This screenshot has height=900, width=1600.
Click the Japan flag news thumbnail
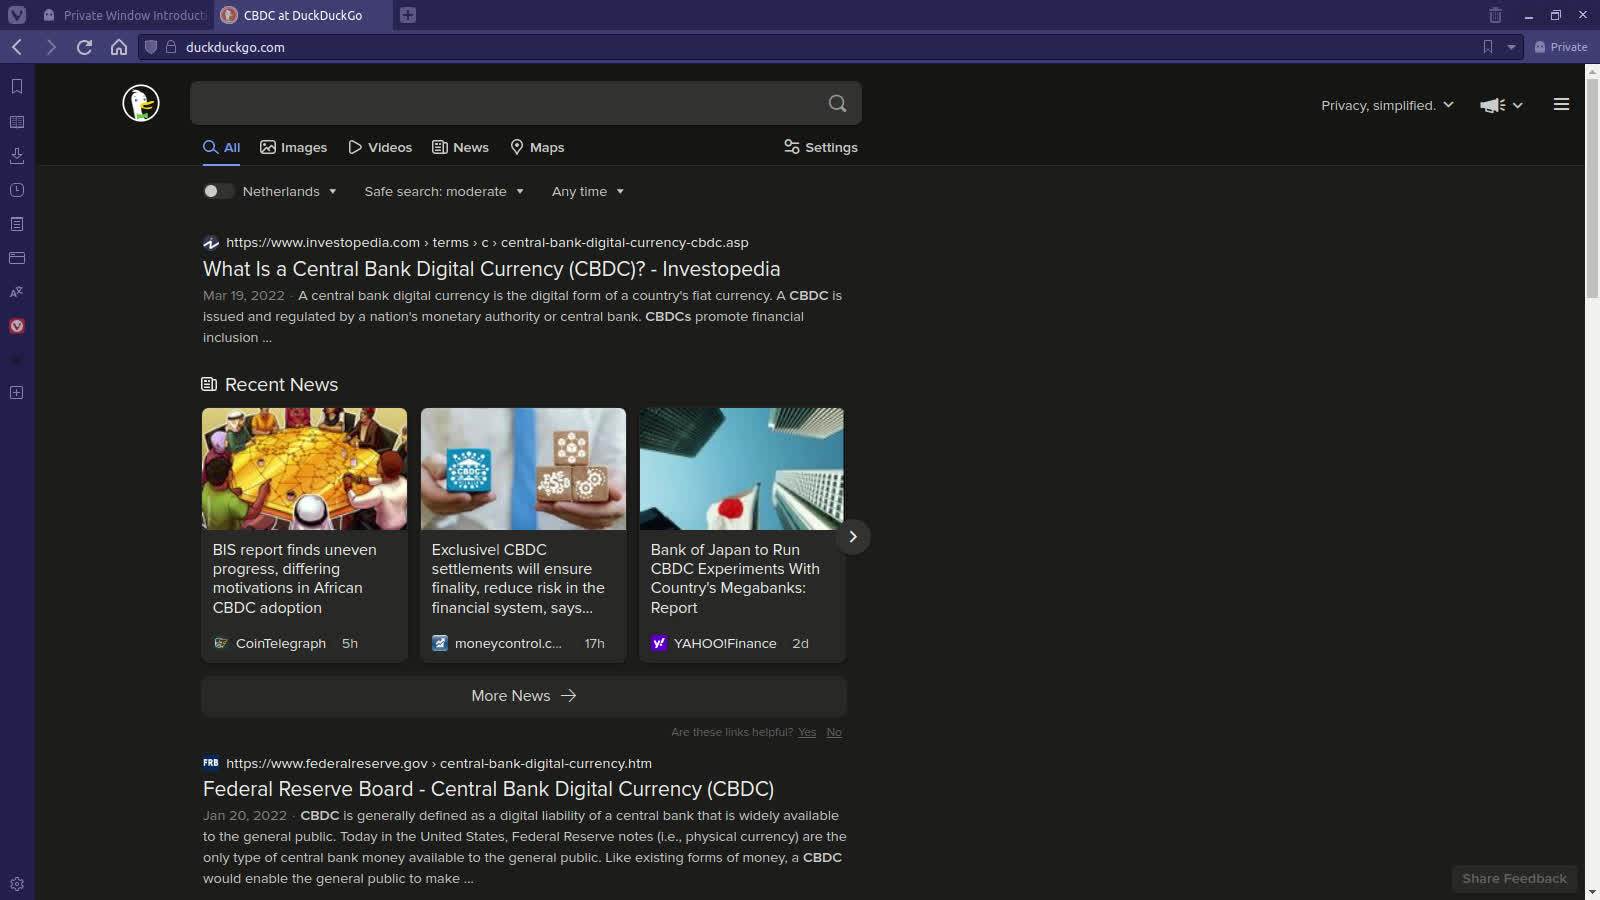click(741, 469)
